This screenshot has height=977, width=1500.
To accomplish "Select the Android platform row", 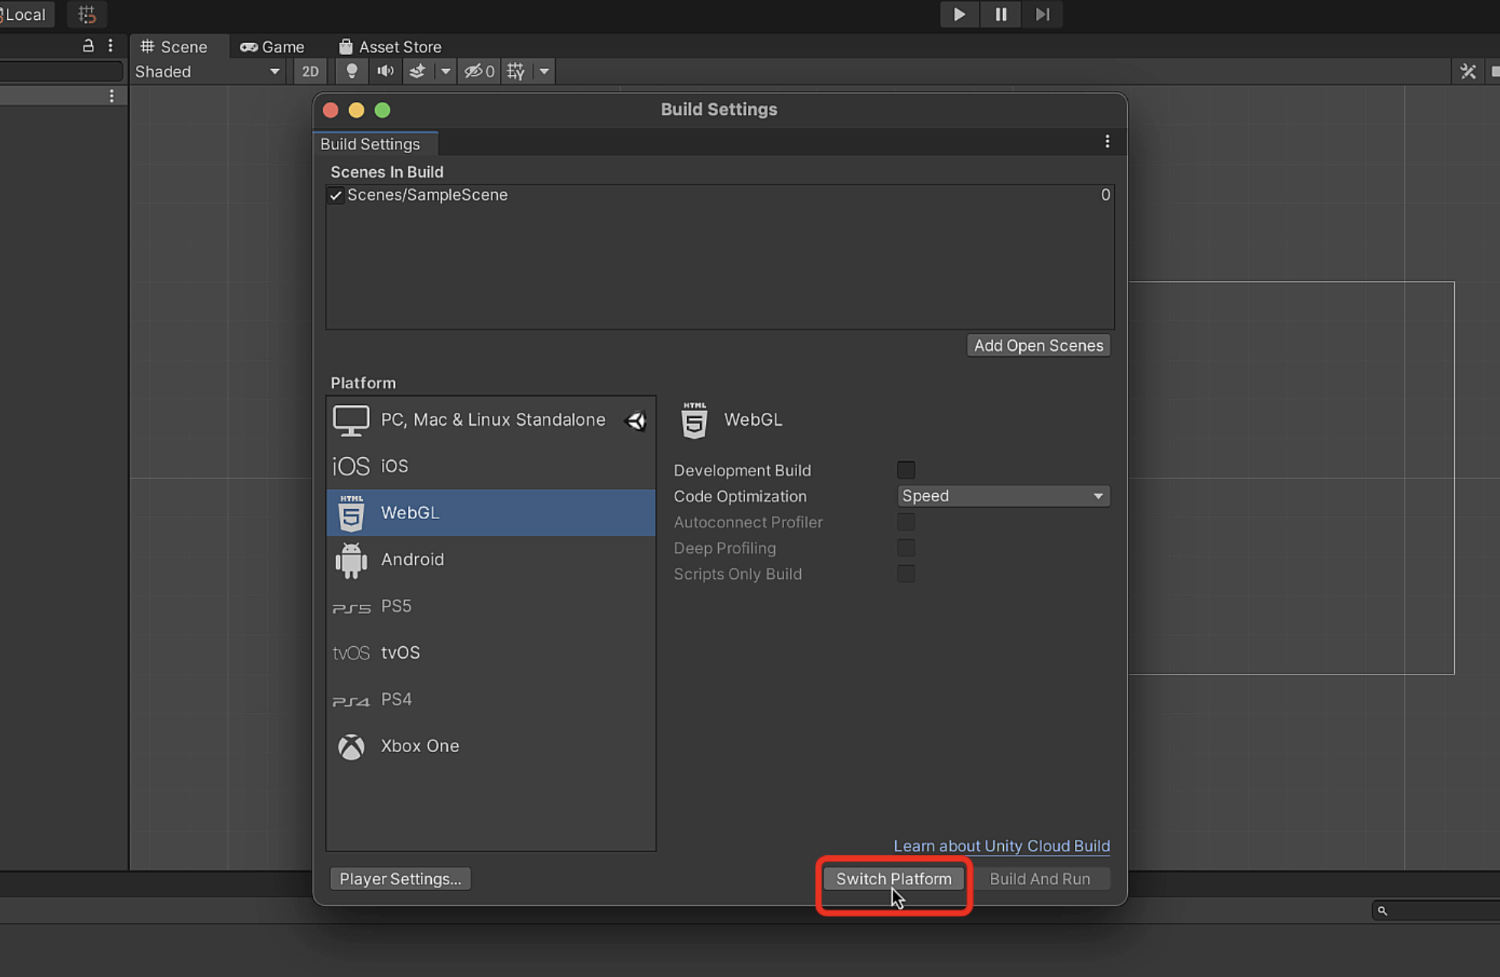I will (491, 560).
